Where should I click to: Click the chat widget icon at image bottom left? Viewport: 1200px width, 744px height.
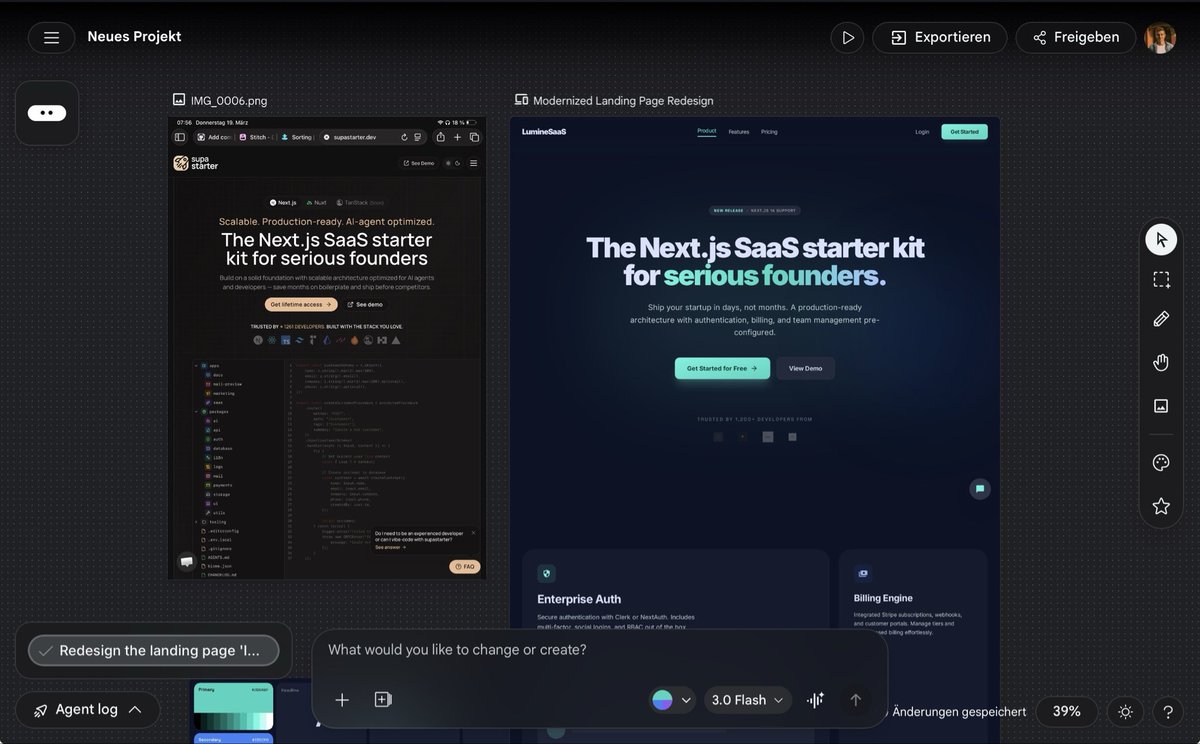click(186, 562)
